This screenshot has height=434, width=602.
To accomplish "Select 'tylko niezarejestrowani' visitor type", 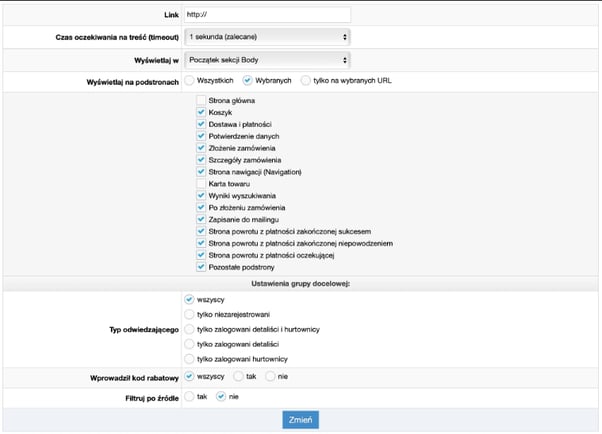I will (190, 314).
